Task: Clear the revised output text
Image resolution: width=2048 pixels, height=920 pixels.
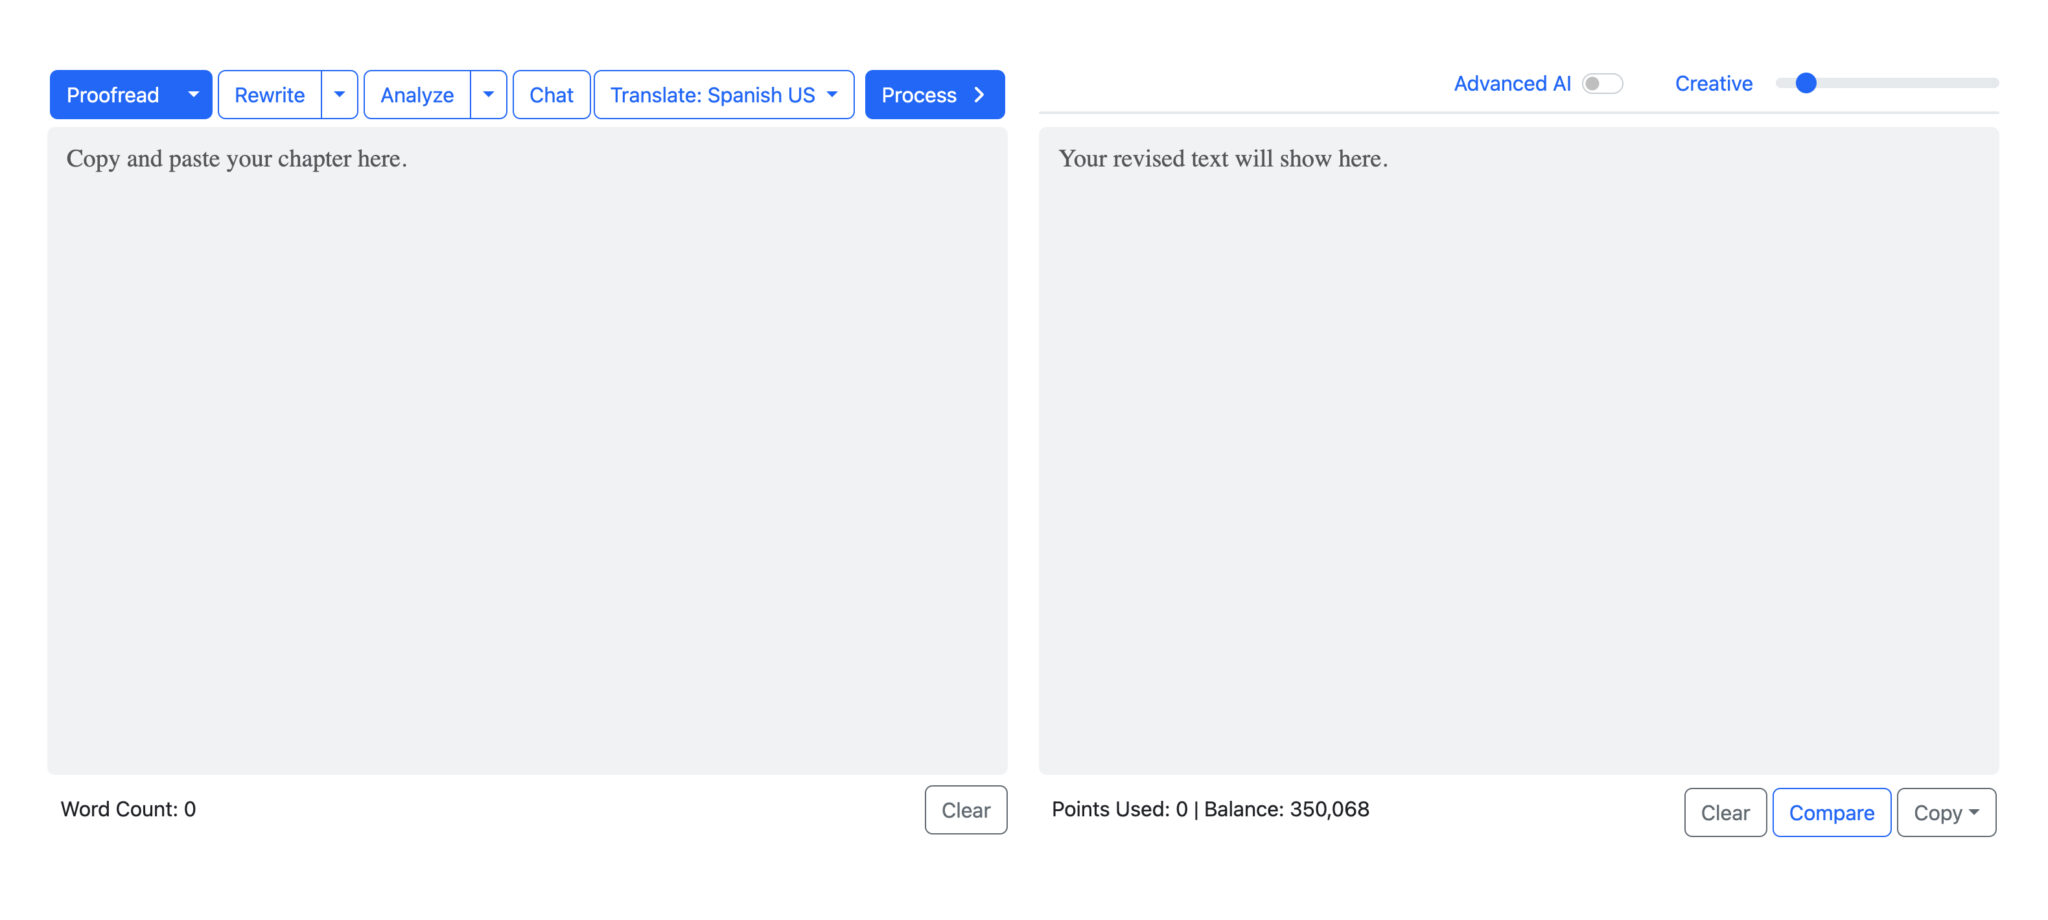Action: point(1724,812)
